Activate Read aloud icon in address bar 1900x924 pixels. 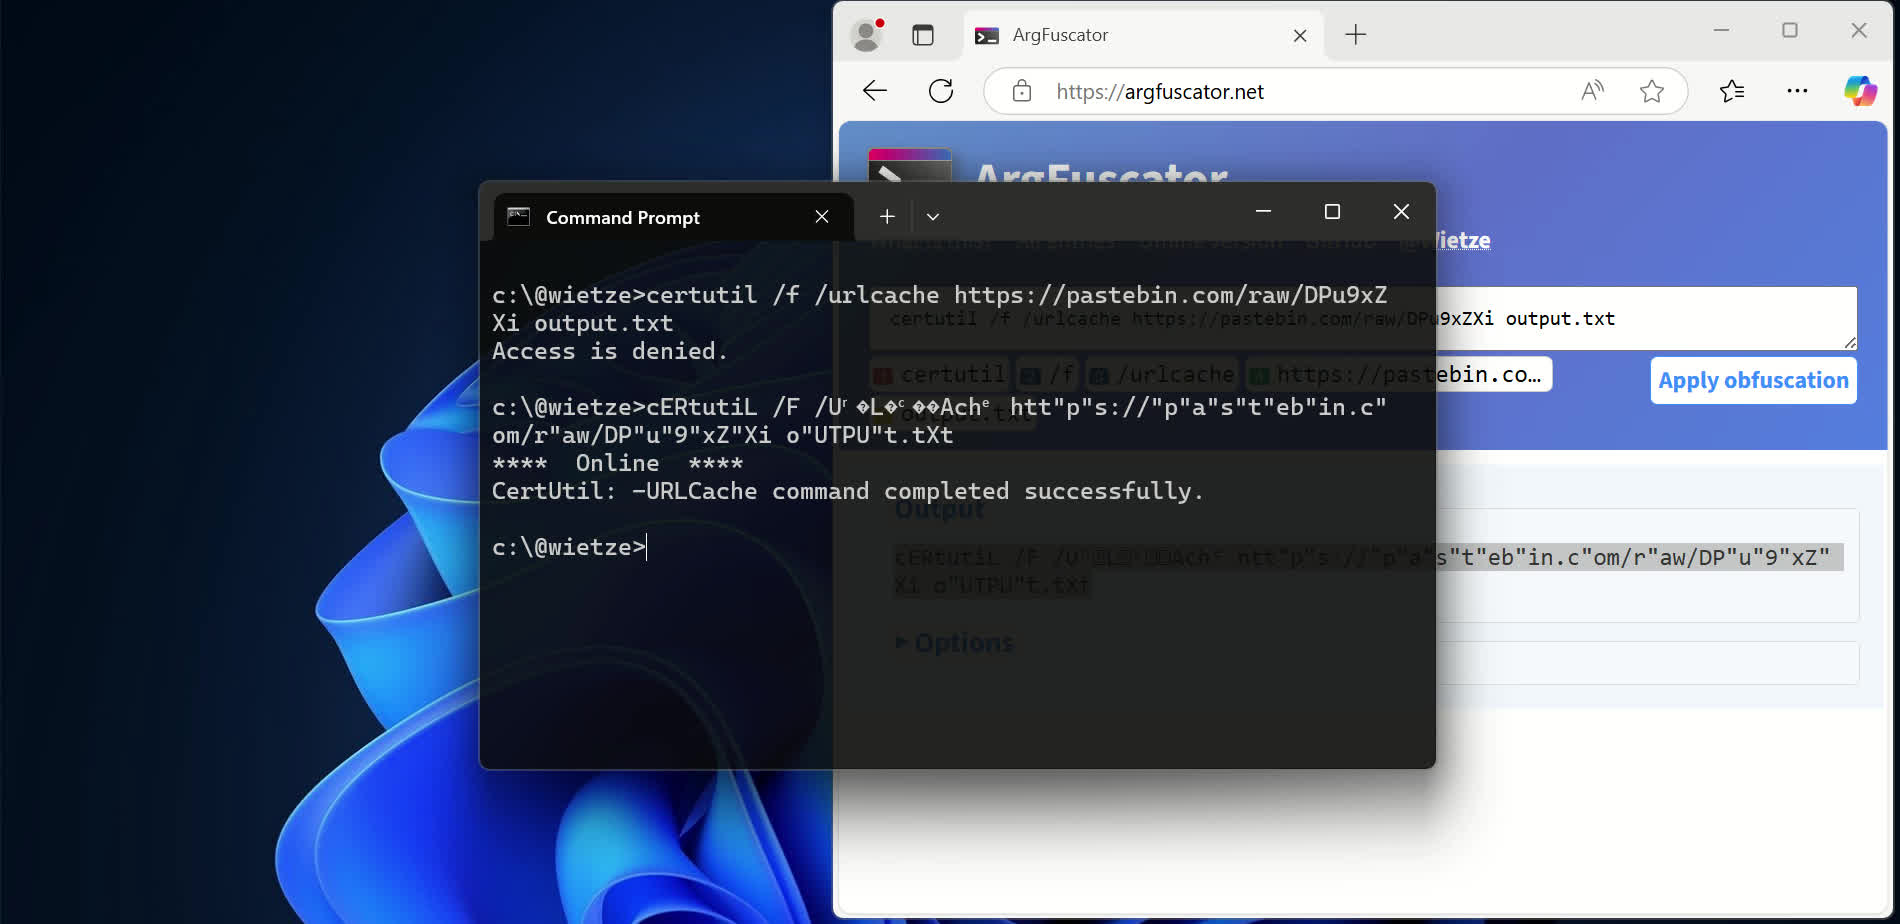tap(1592, 91)
